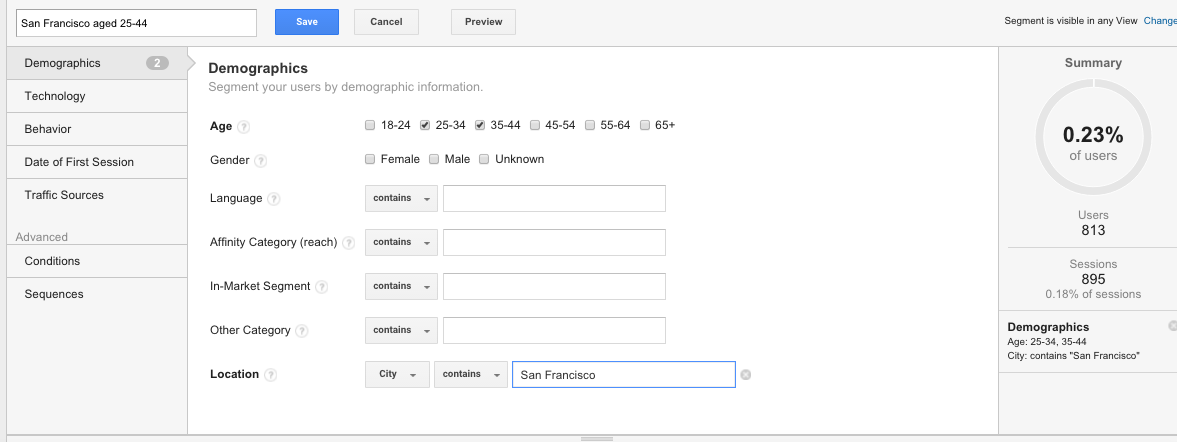Click the Change visibility link

[x=1160, y=21]
